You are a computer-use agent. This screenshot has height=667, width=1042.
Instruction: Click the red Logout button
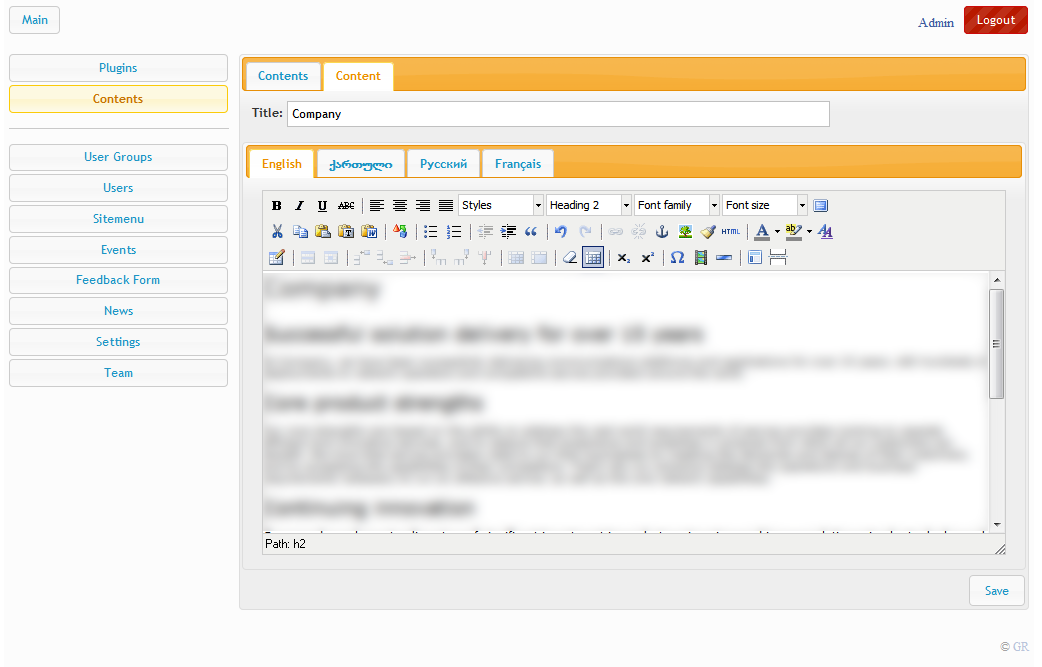coord(995,20)
